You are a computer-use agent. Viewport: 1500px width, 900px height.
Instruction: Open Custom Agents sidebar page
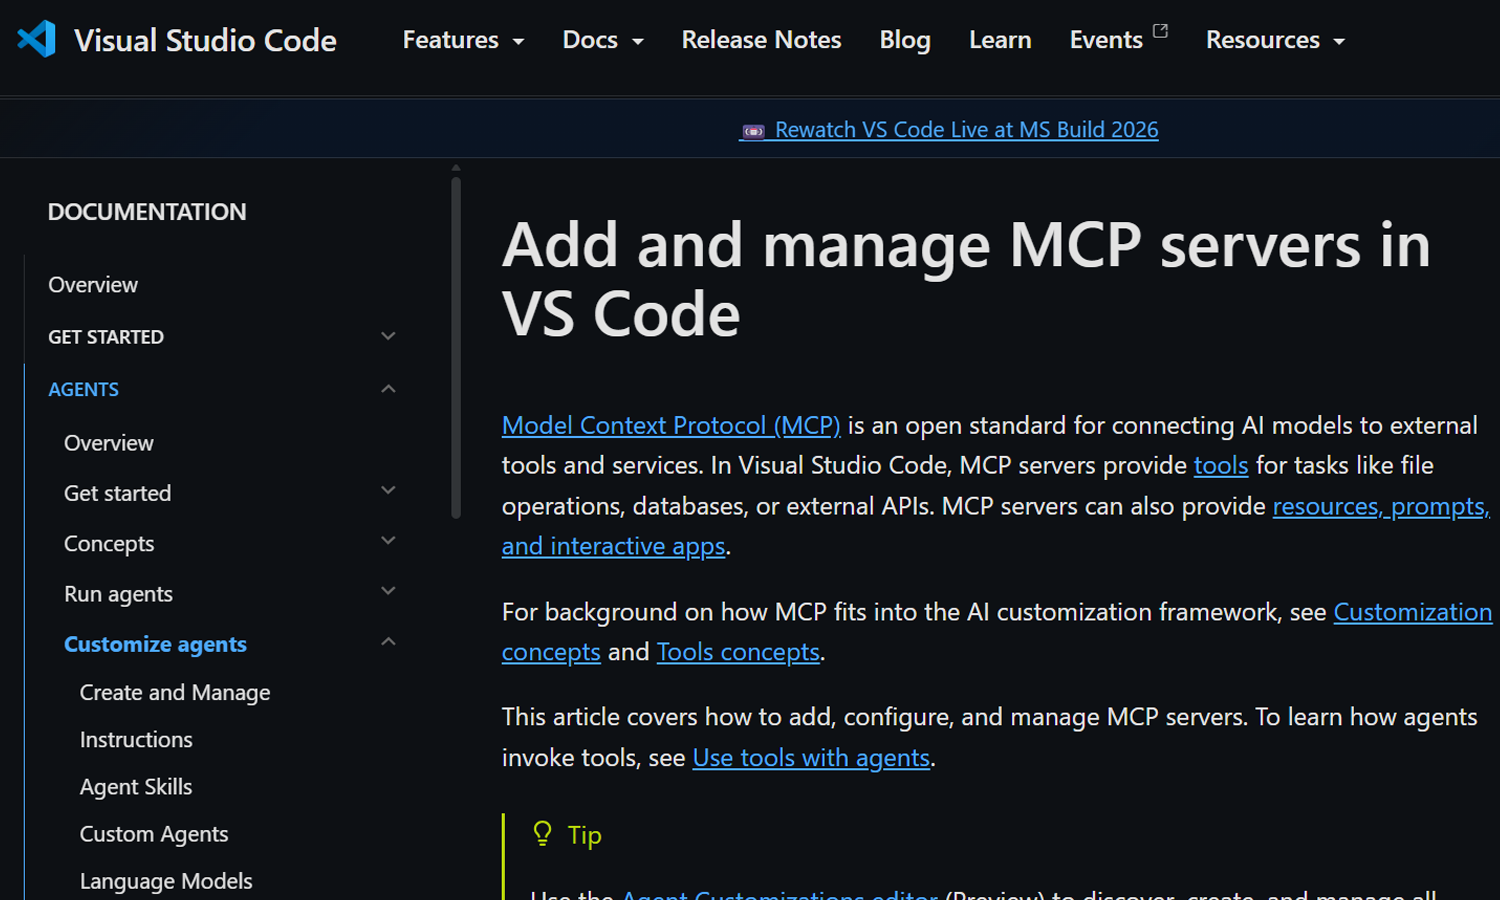(154, 834)
